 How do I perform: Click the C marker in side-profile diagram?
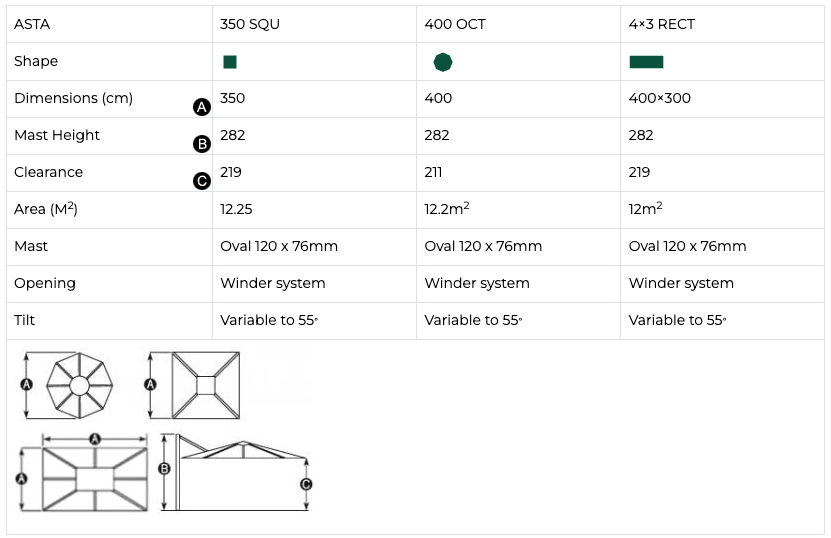click(x=306, y=483)
